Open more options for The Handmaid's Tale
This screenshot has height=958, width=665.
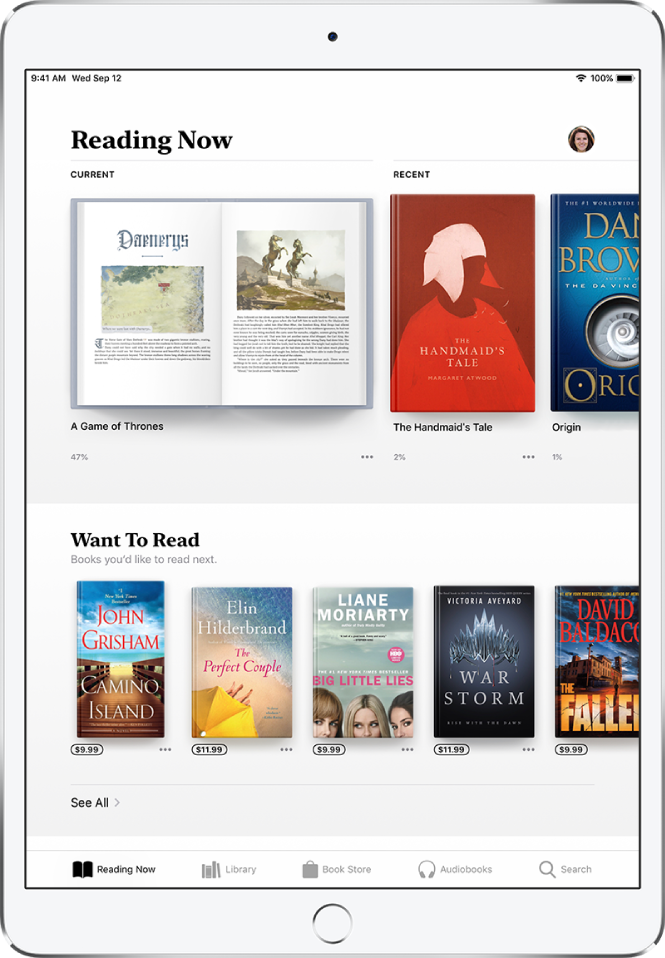(x=528, y=456)
